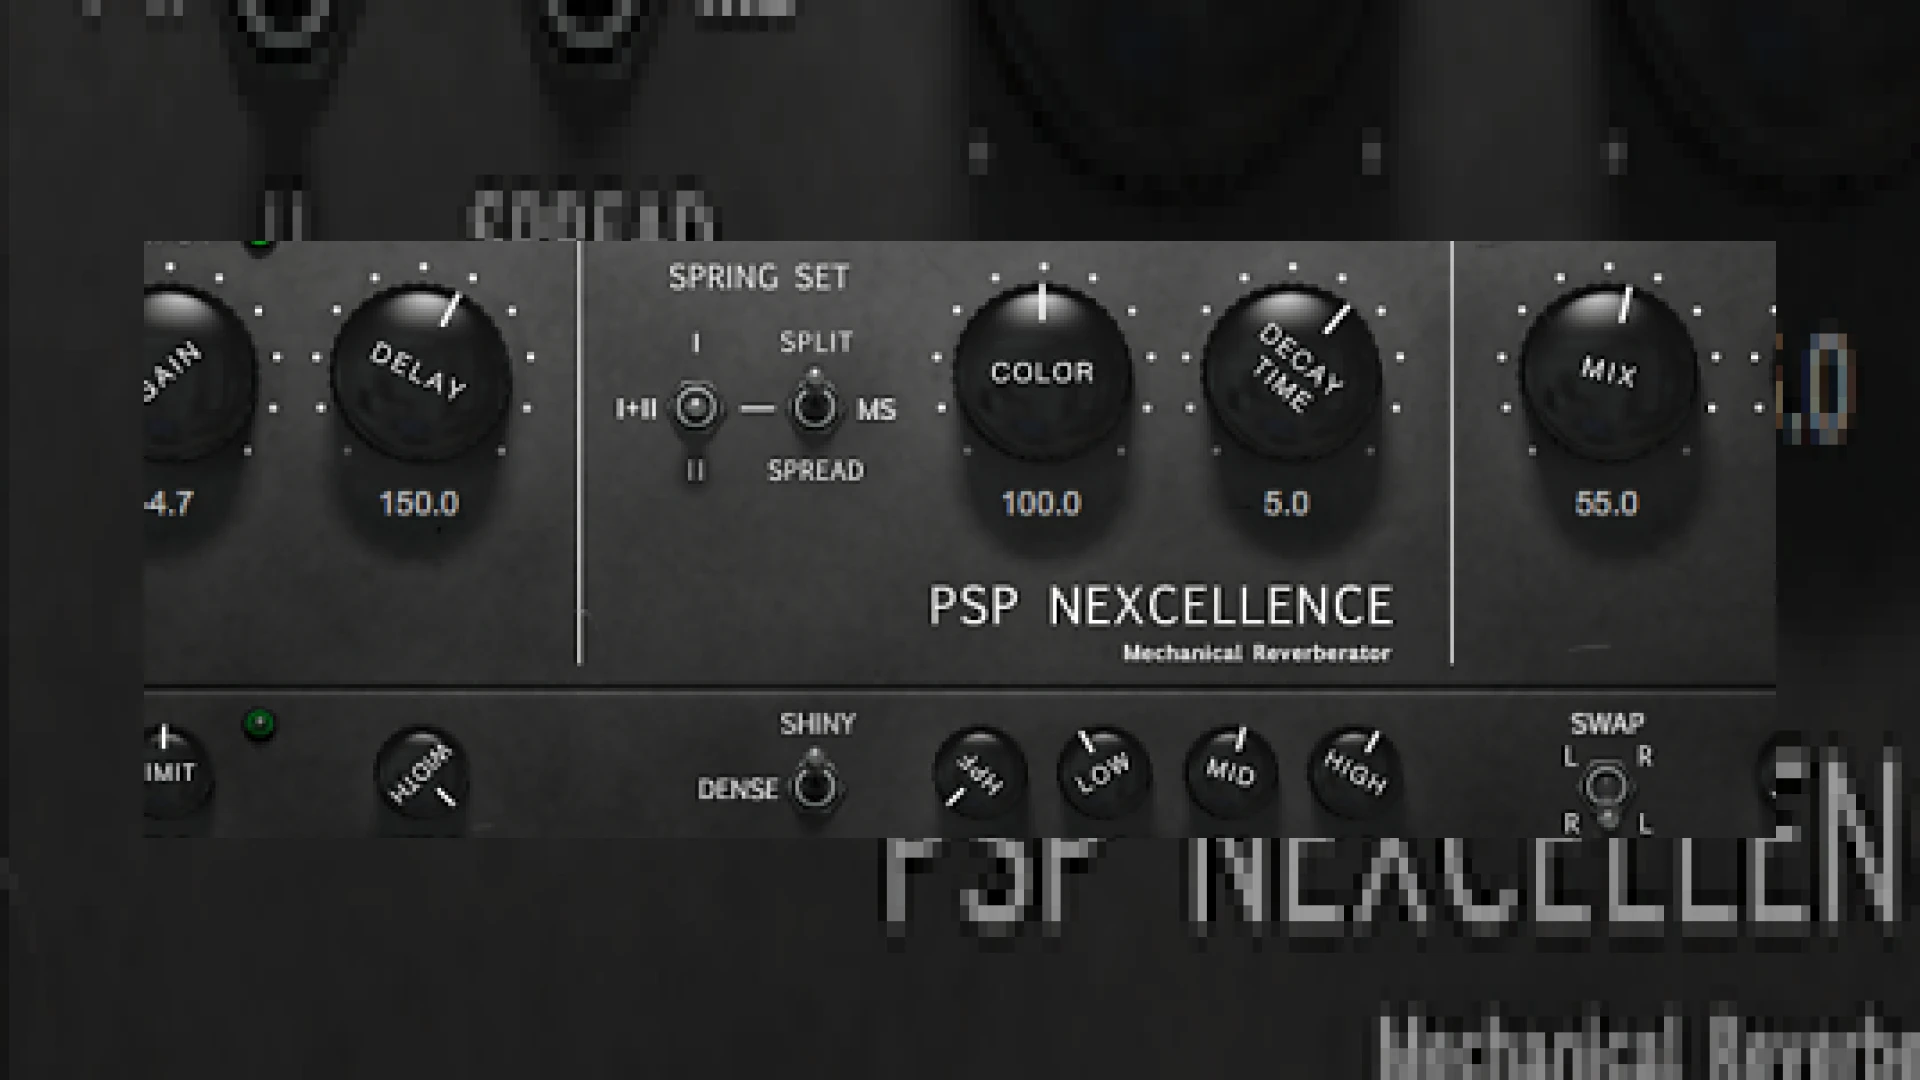This screenshot has width=1920, height=1080.
Task: Click the SHINY label
Action: tap(817, 723)
